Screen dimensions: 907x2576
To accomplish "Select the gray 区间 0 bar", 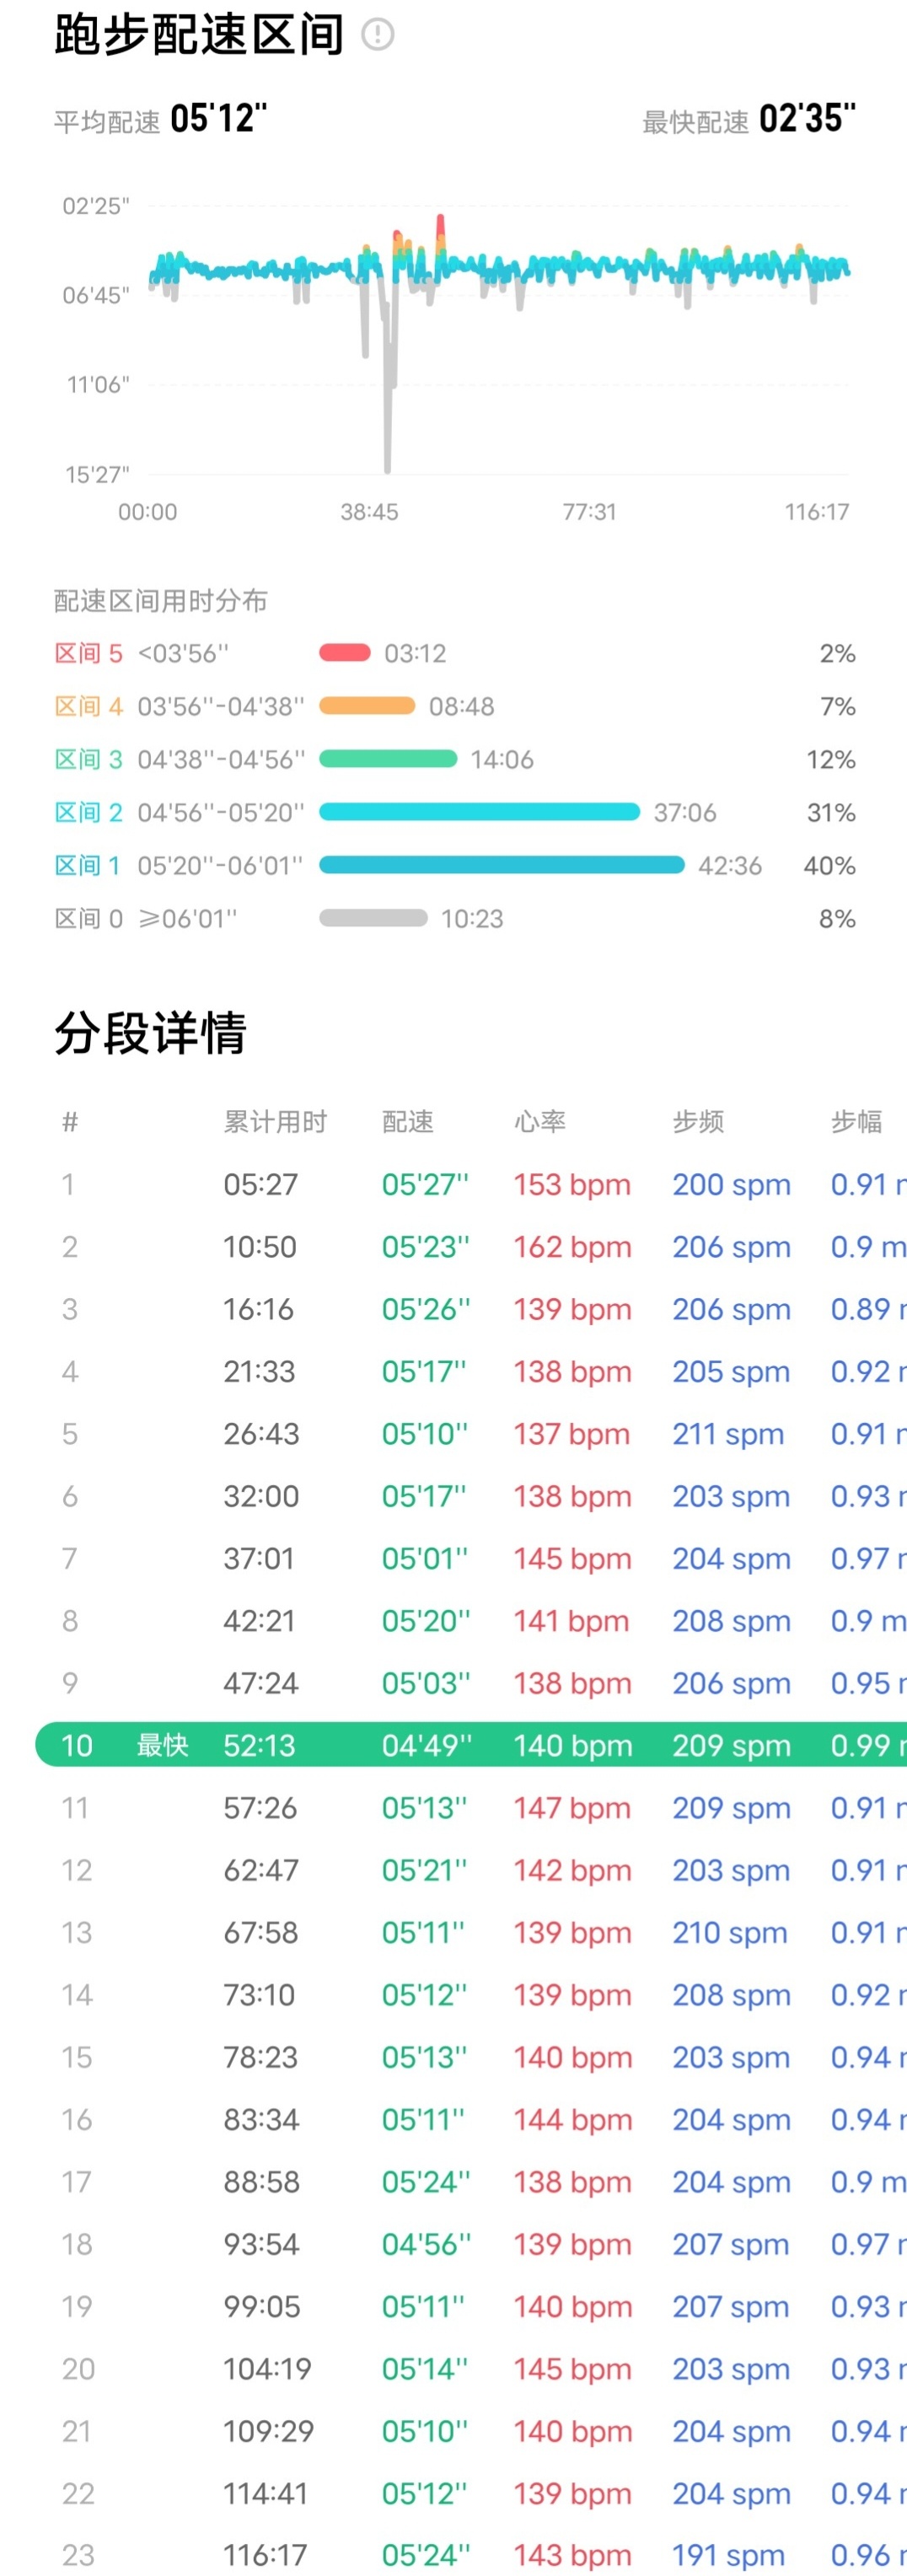I will coord(373,918).
